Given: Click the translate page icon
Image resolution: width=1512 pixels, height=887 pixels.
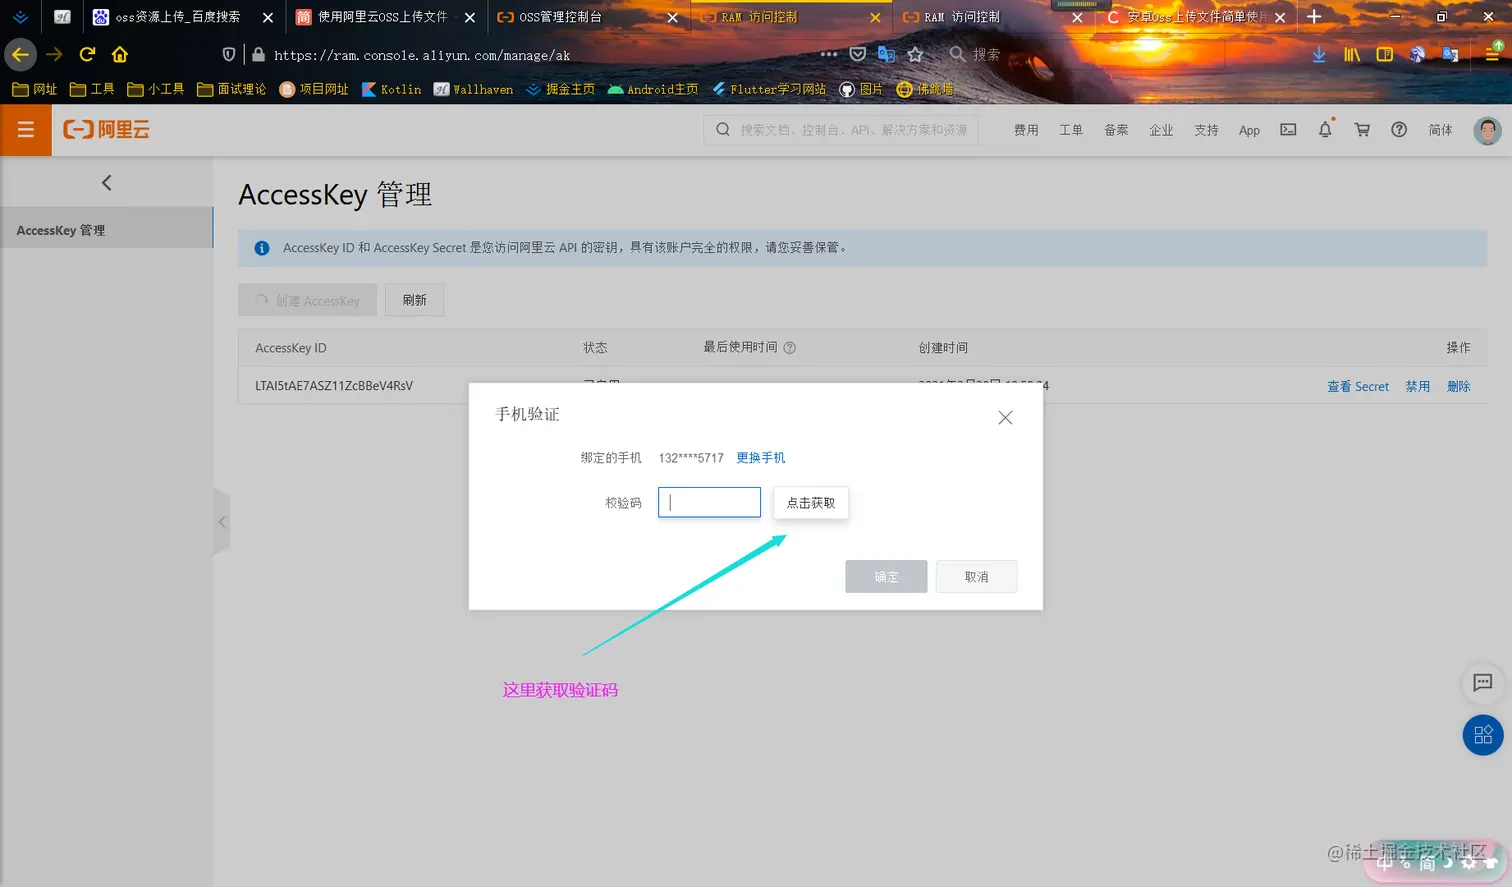Looking at the screenshot, I should coord(886,55).
